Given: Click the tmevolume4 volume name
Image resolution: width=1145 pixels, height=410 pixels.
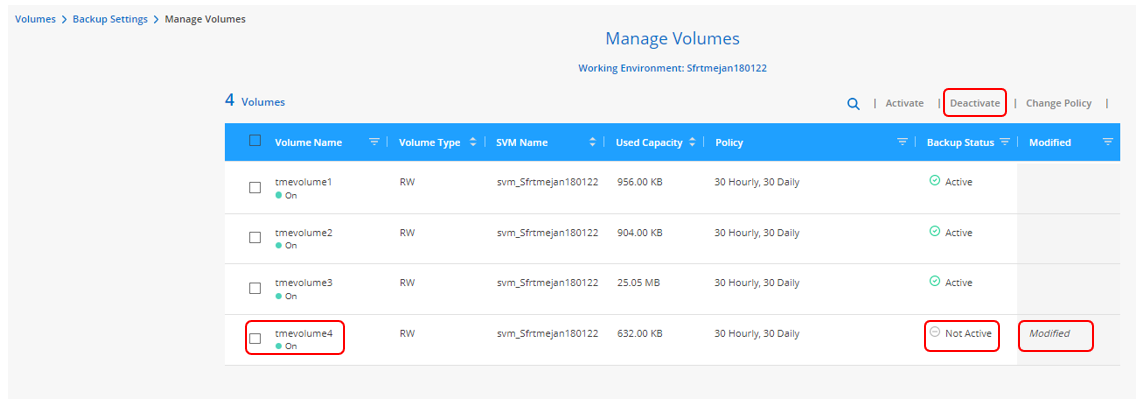Looking at the screenshot, I should (x=303, y=333).
